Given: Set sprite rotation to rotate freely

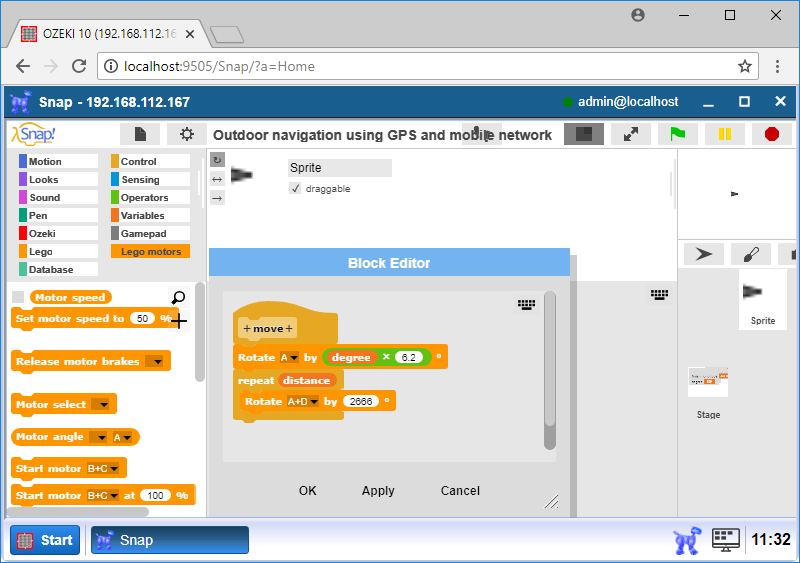Looking at the screenshot, I should point(217,160).
